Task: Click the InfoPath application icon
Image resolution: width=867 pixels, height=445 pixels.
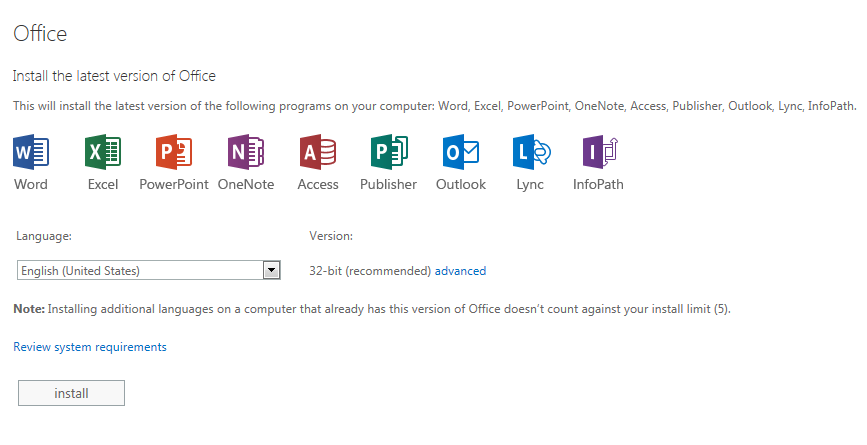Action: [x=600, y=152]
